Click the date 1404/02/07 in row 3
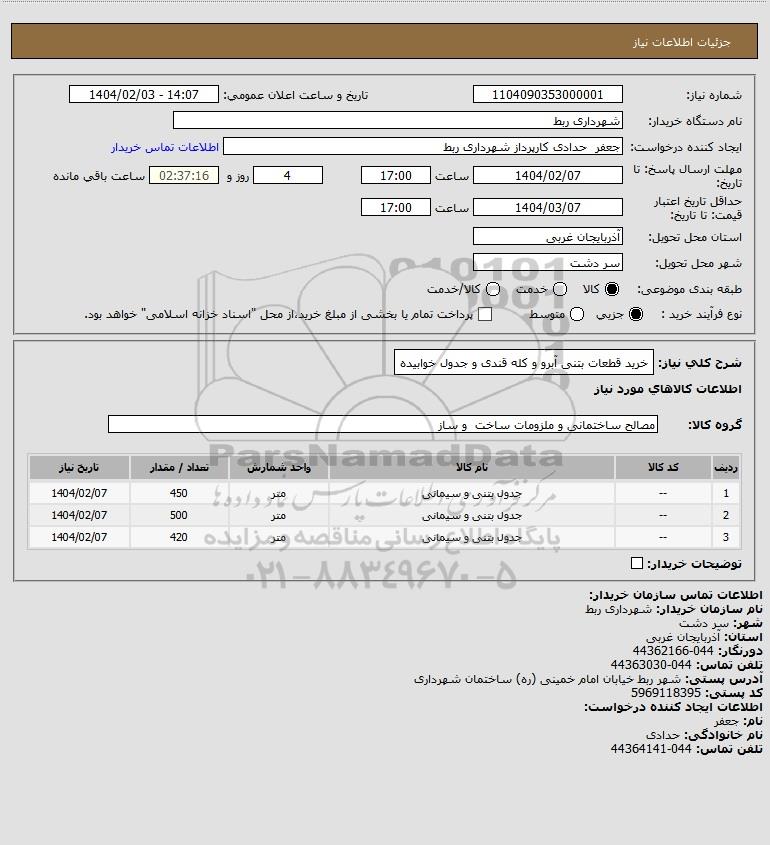 click(79, 537)
